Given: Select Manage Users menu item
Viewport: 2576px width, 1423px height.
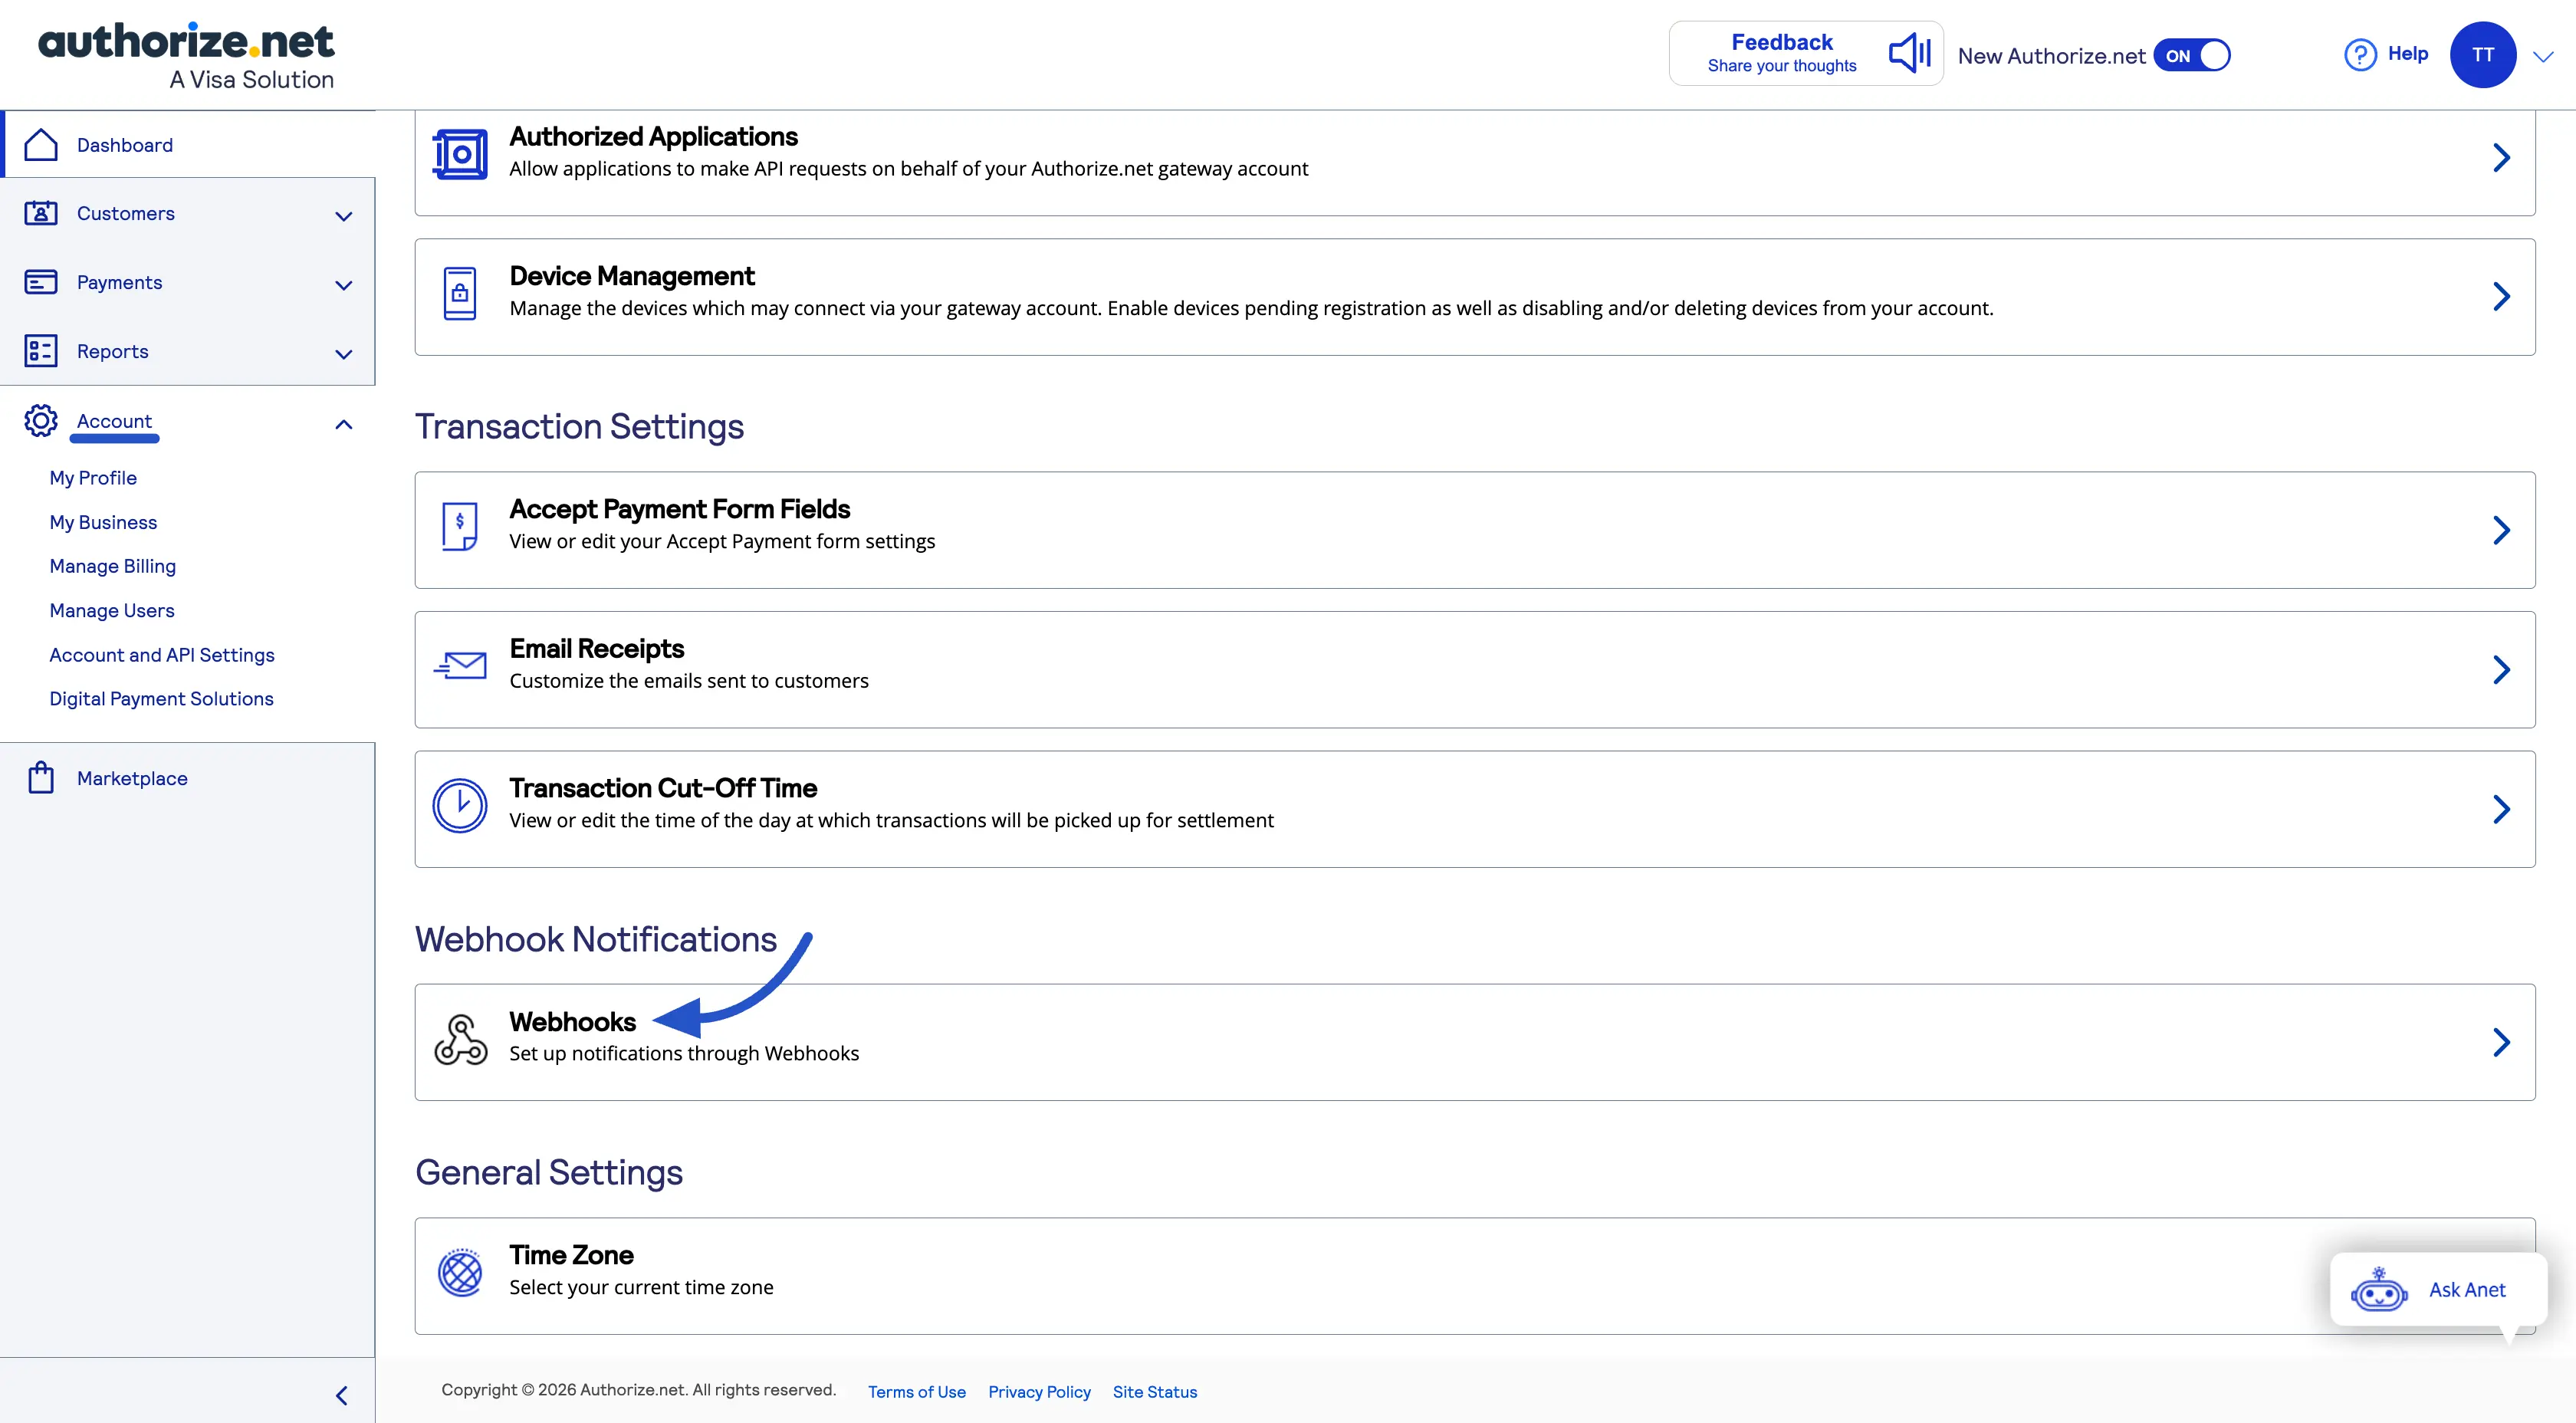Looking at the screenshot, I should click(111, 610).
